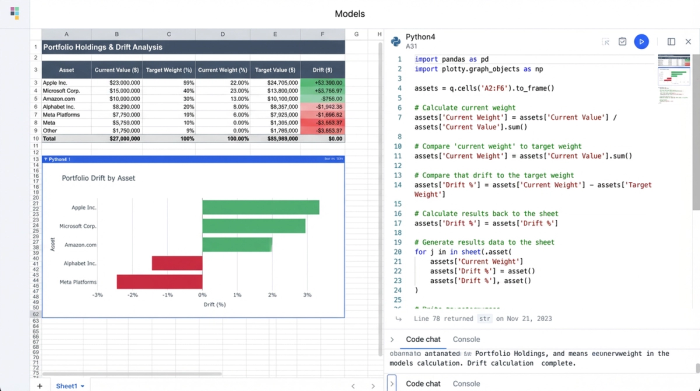The image size is (700, 391).
Task: Click the 'Drift ($)' header cell
Action: 322,70
